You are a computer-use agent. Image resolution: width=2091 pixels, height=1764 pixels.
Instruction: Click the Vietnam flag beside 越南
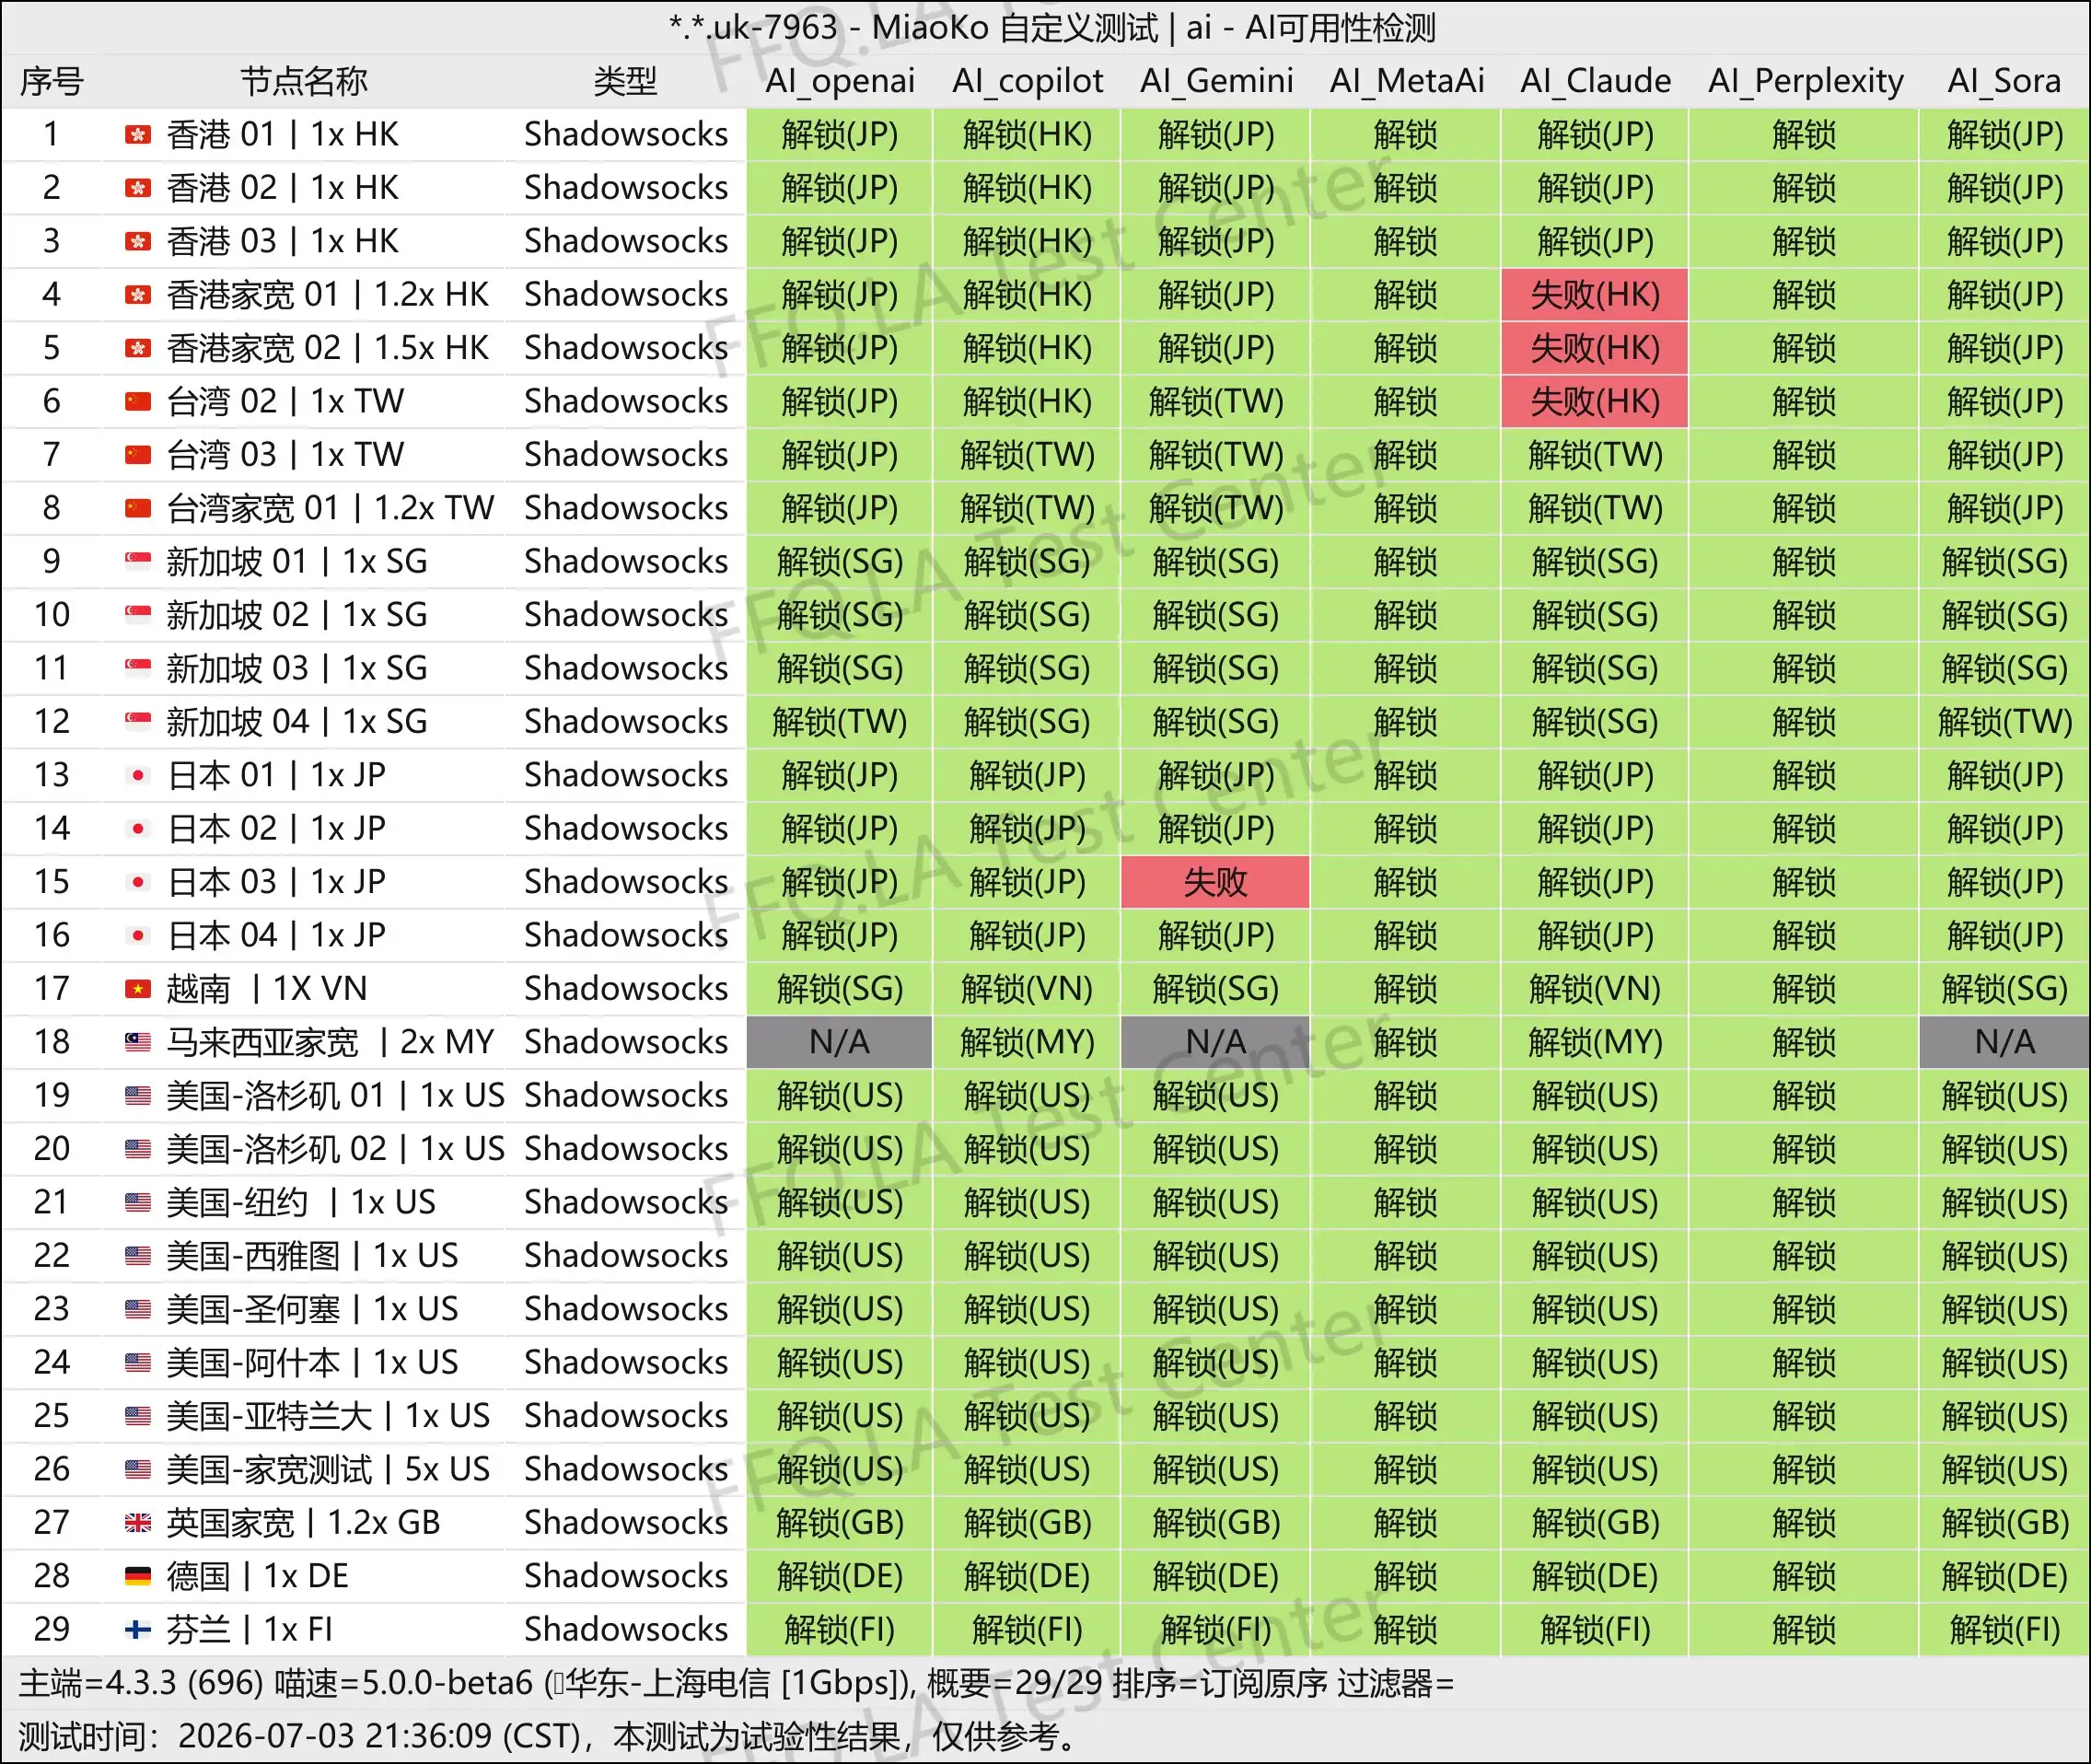138,989
